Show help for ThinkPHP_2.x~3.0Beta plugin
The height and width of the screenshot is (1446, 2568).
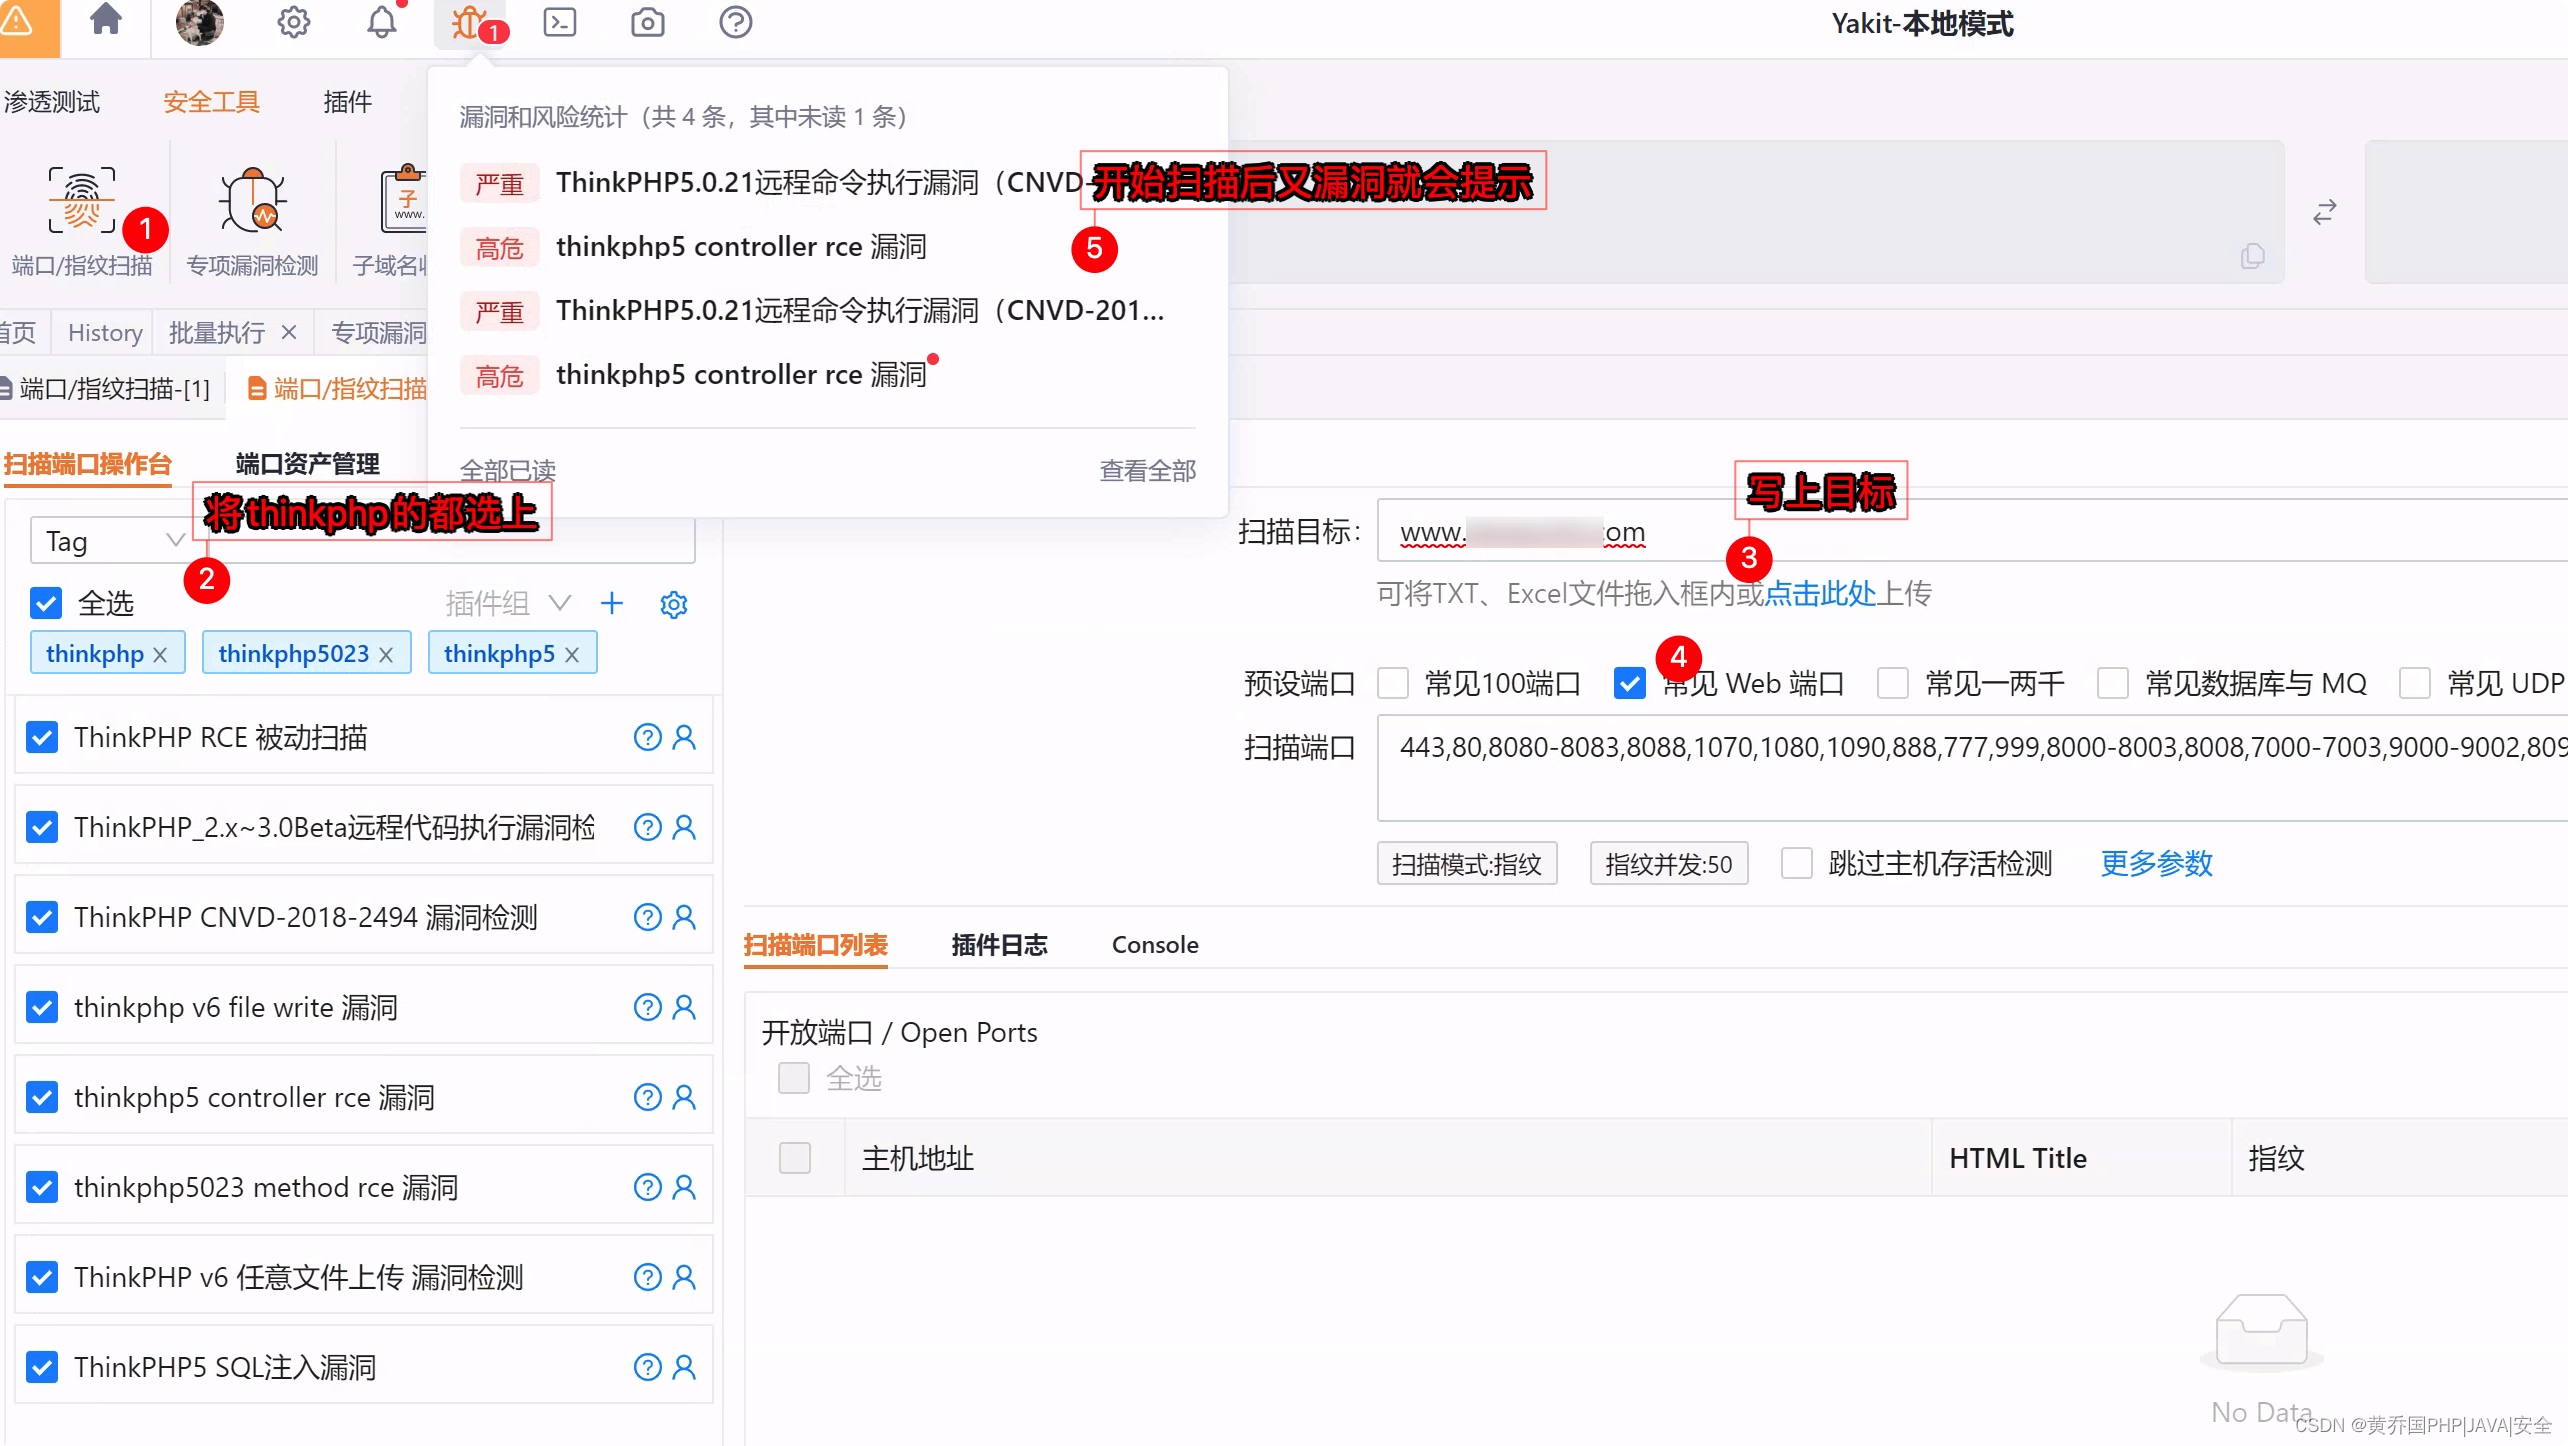647,827
